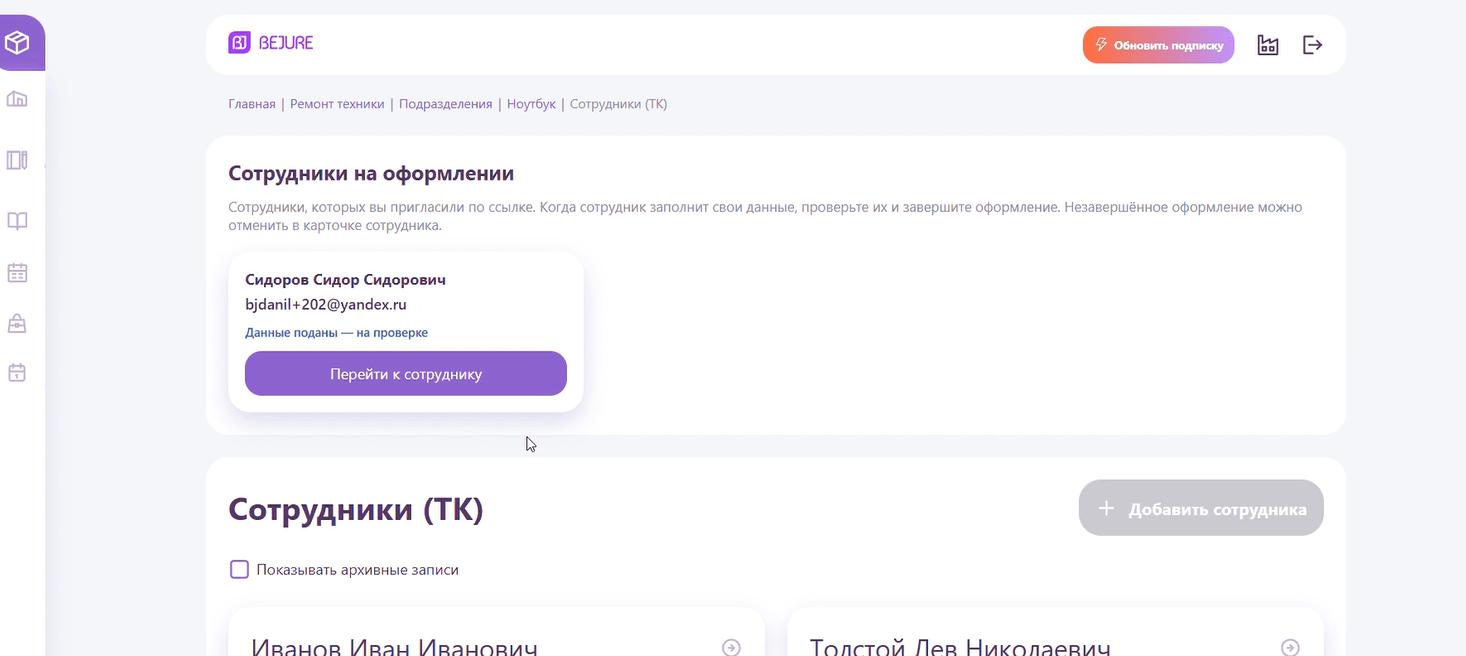Open Иванов Иван Иванович card arrow
1466x656 pixels.
731,648
